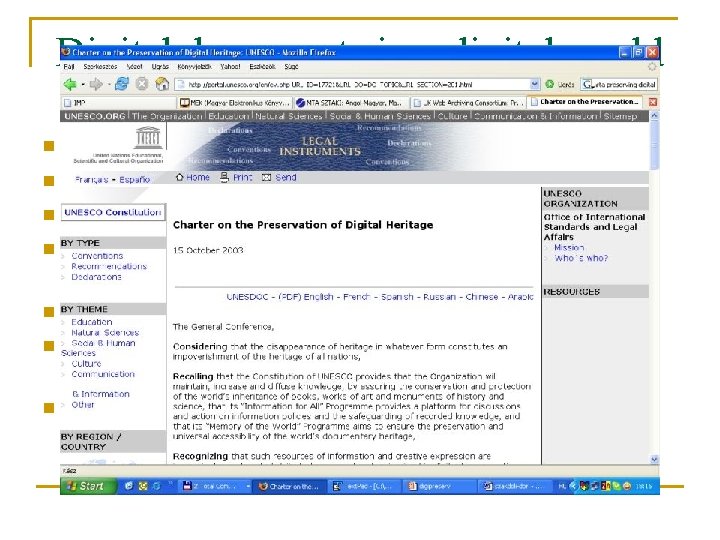Click the Firefox Back arrow button
The height and width of the screenshot is (540, 720).
(x=70, y=84)
